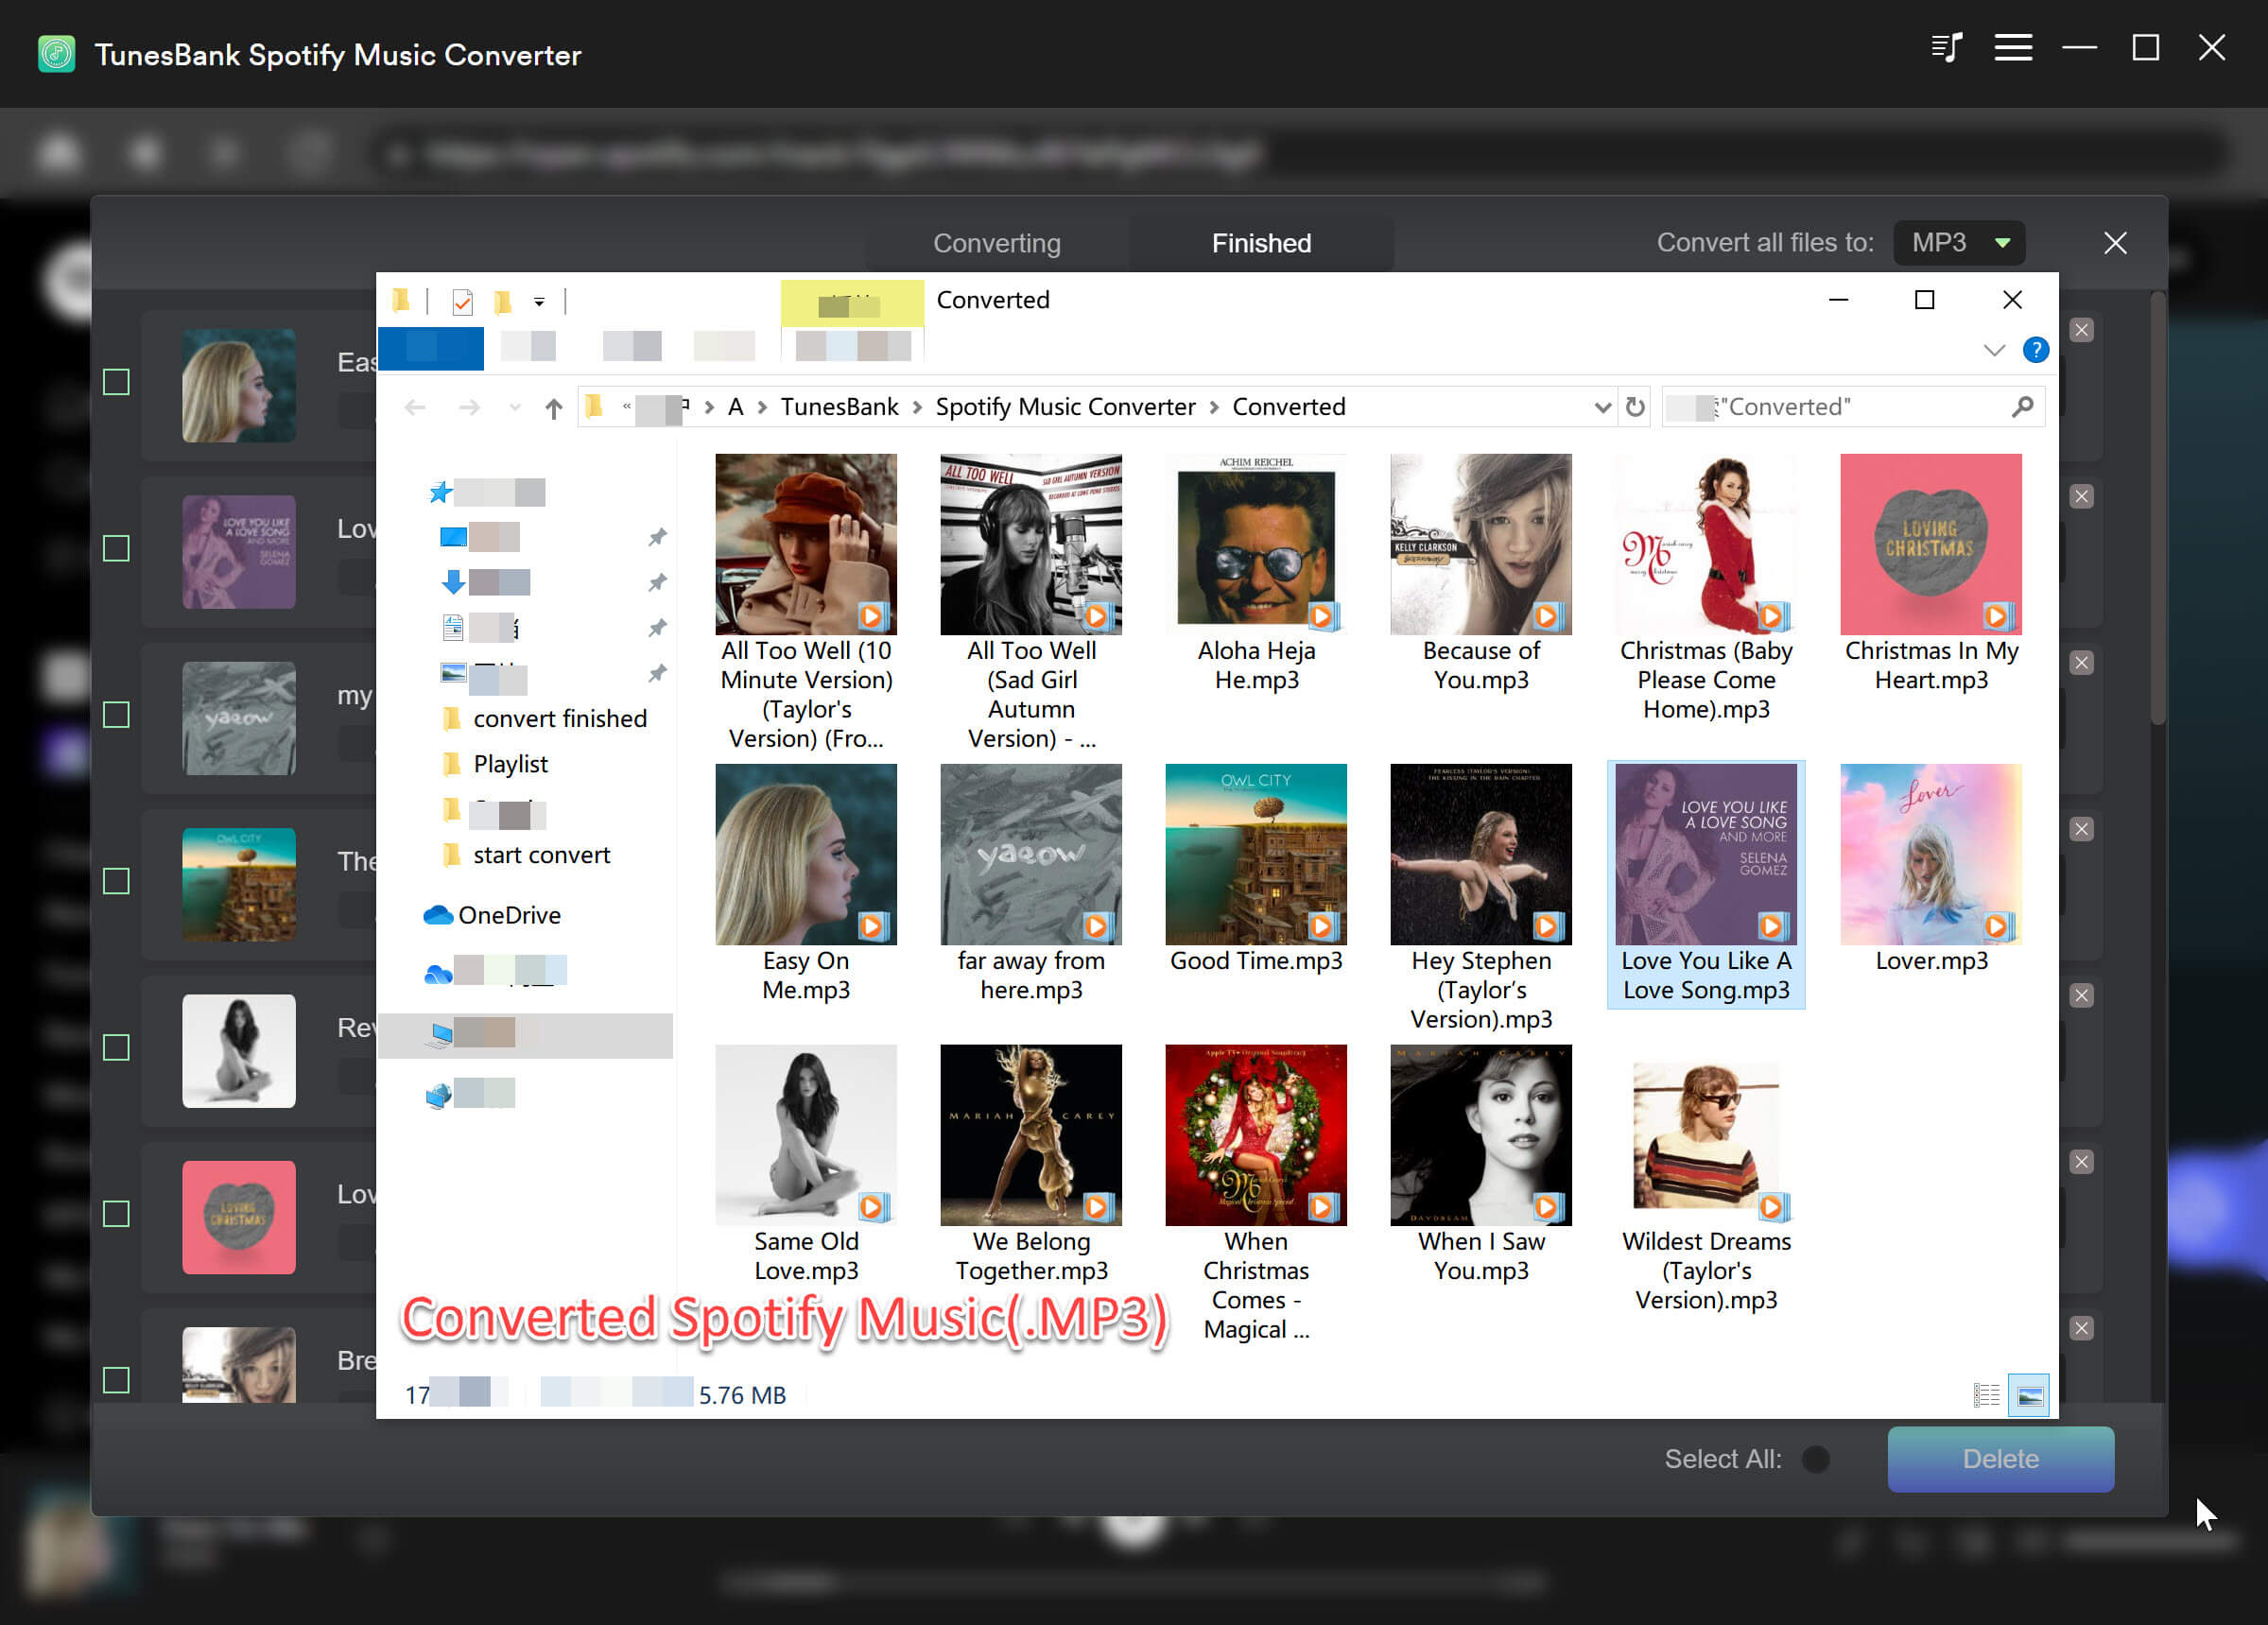Click Spotify Music Converter in breadcrumb

[x=1065, y=407]
